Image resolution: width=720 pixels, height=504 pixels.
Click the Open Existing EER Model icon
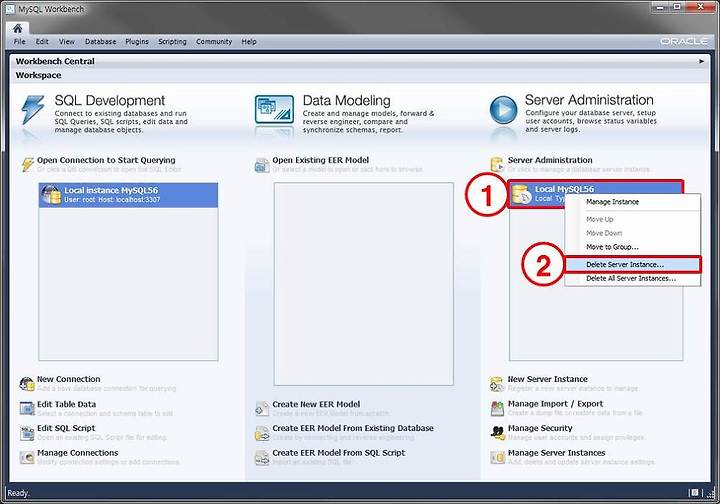click(x=262, y=165)
